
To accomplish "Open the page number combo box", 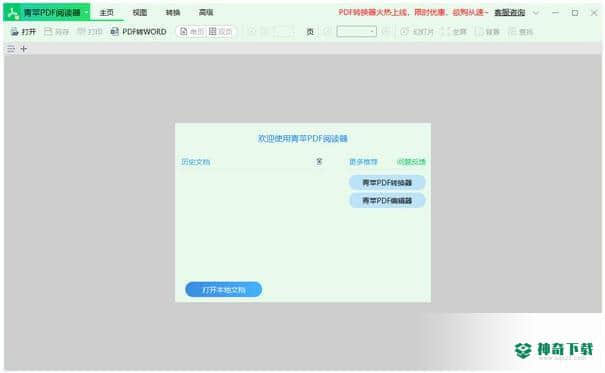I will pyautogui.click(x=357, y=32).
